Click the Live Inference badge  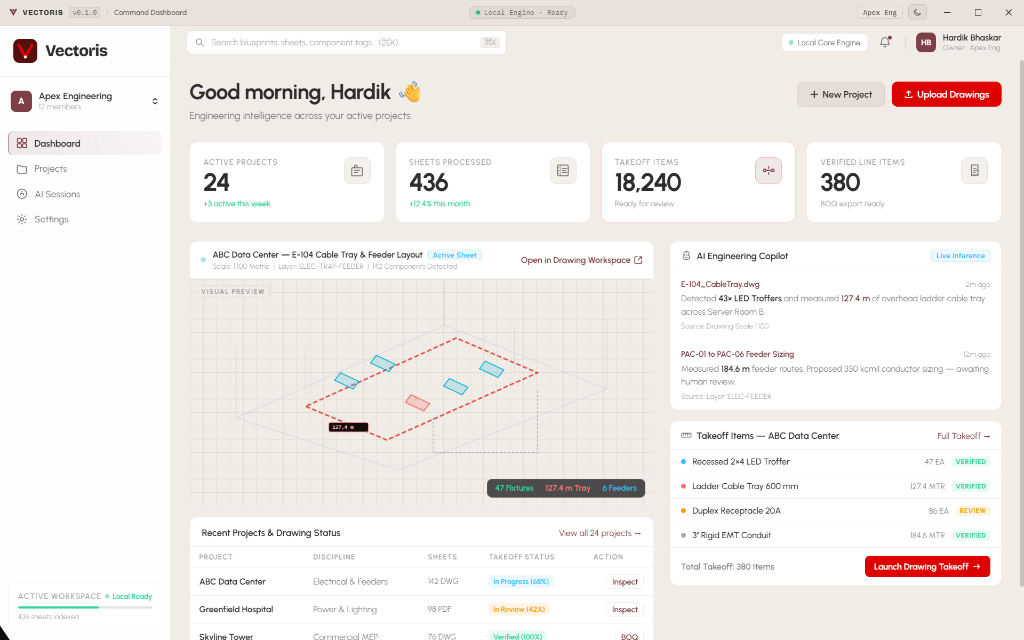[x=960, y=256]
